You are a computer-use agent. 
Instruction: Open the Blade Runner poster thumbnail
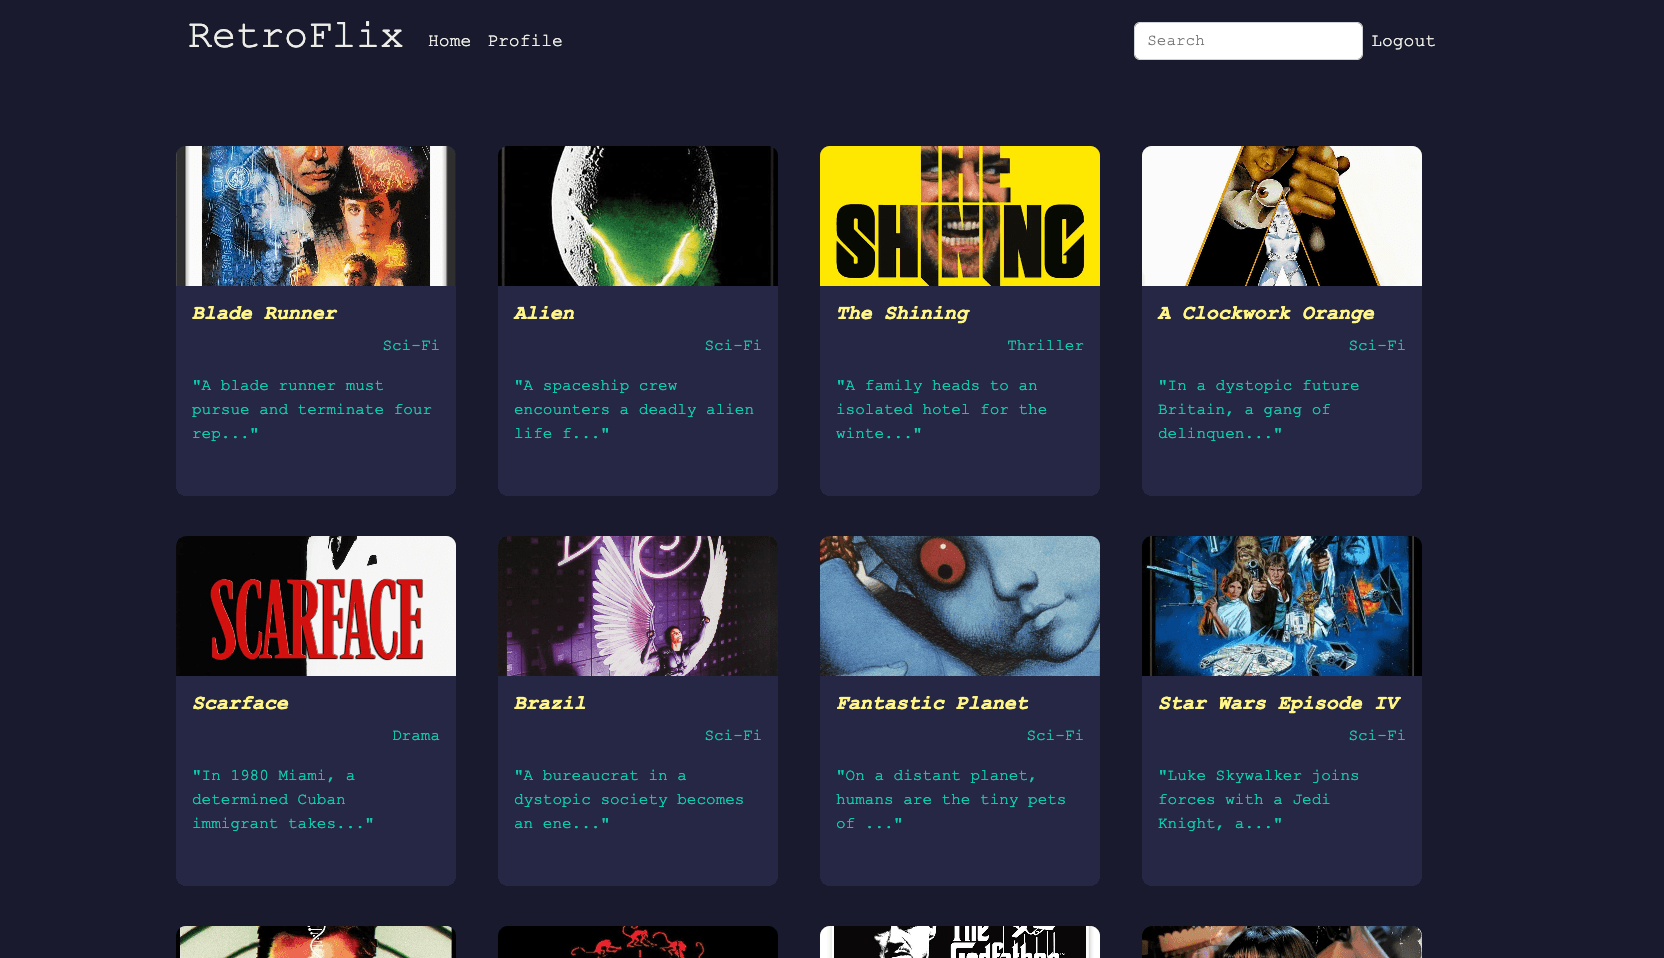[x=315, y=215]
